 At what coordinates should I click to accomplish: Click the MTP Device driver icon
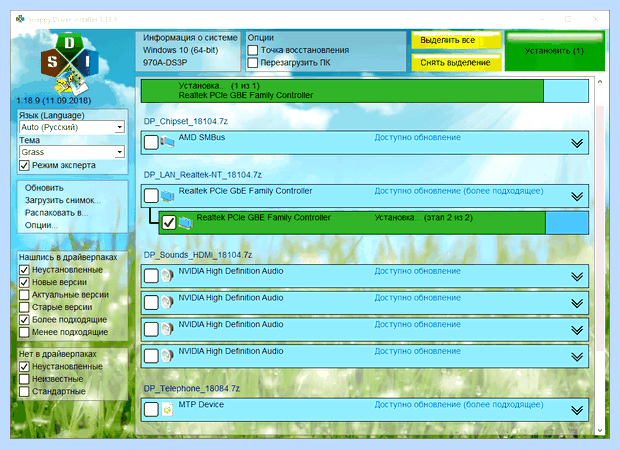tap(167, 409)
